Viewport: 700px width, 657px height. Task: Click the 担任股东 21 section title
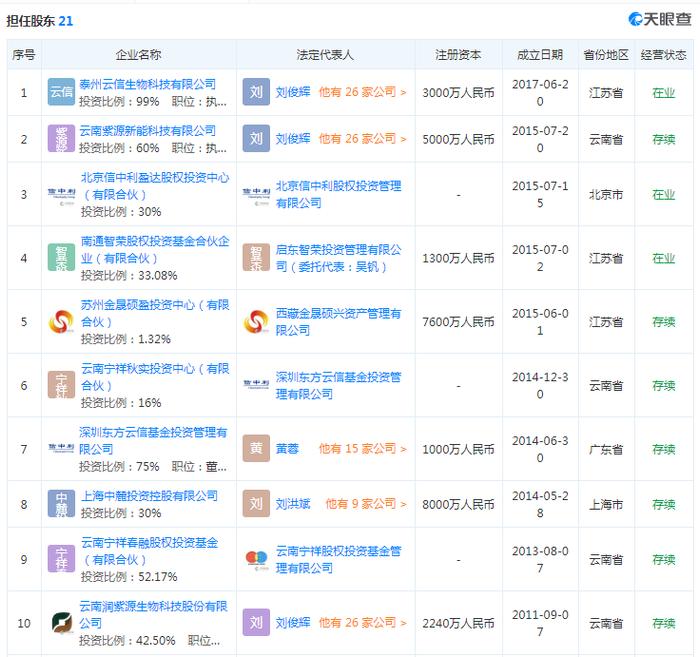[x=39, y=21]
